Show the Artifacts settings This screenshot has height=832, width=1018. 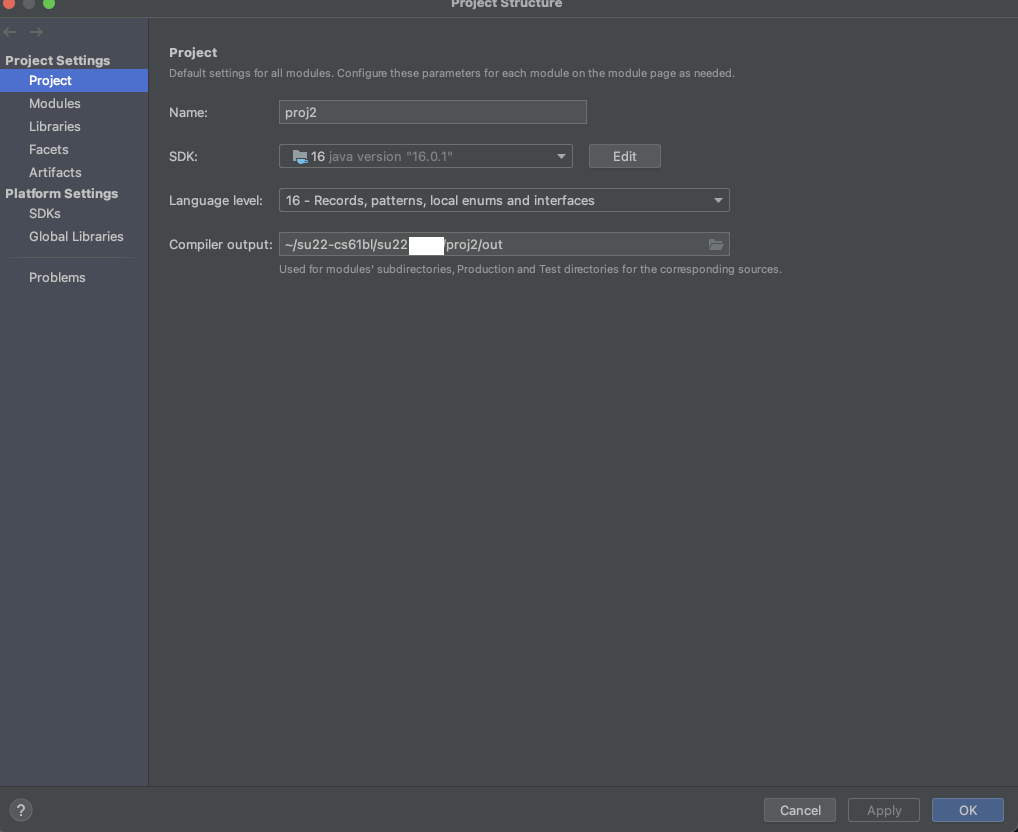[x=55, y=173]
